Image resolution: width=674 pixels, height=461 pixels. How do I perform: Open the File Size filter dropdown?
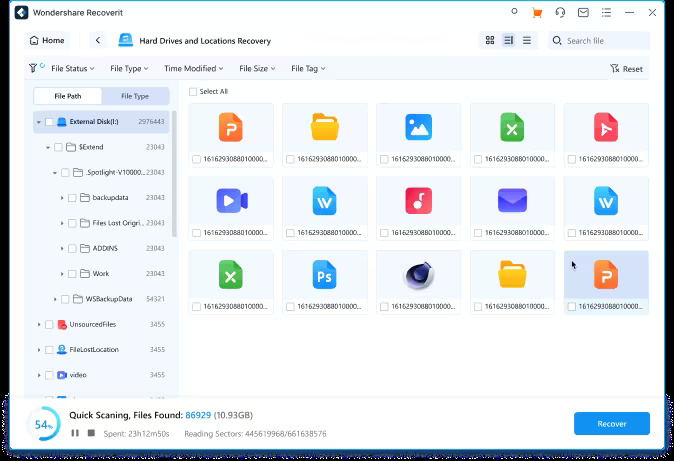pos(257,68)
